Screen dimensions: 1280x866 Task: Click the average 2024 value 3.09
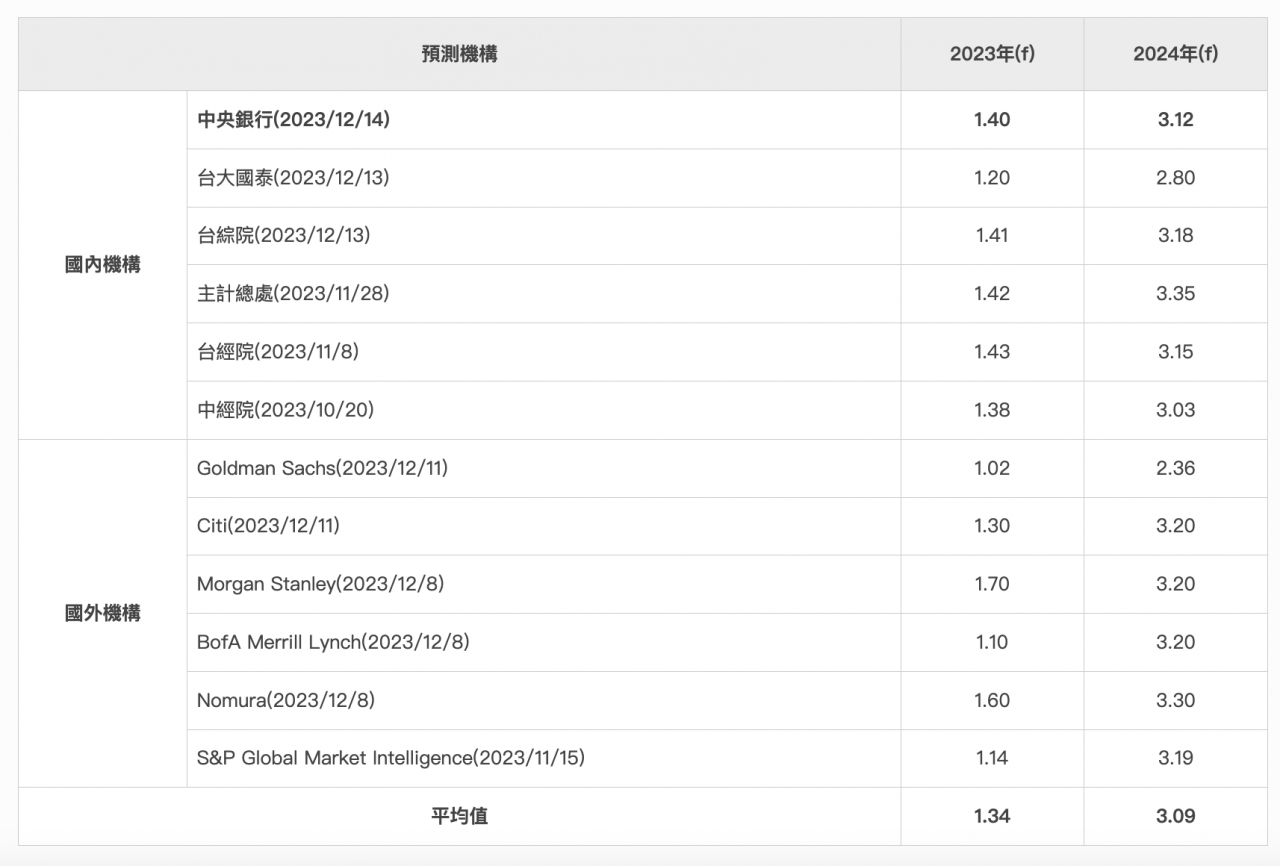1175,816
